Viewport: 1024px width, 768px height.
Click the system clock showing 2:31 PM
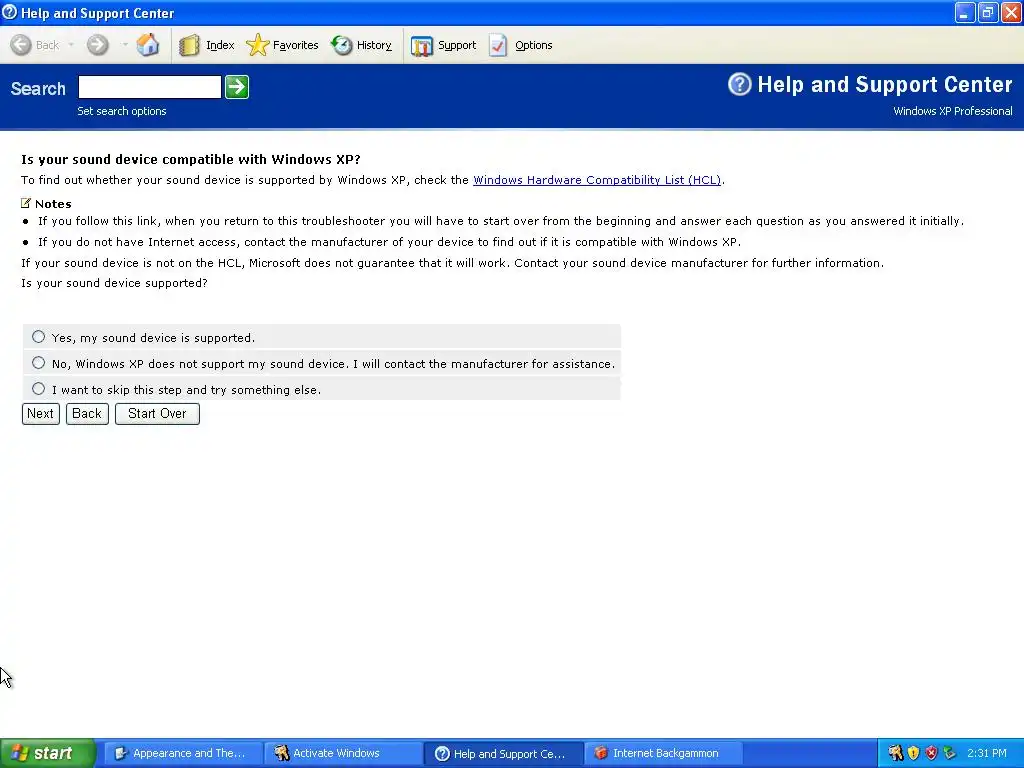(987, 753)
